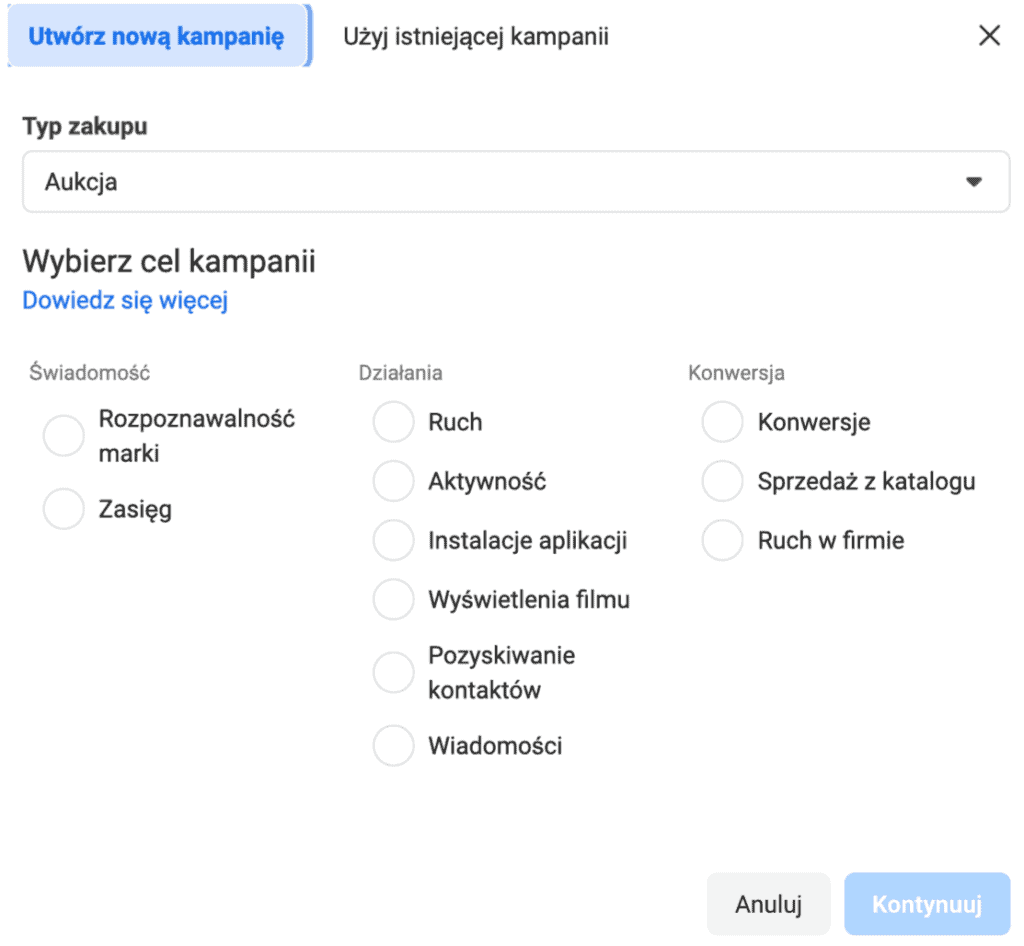
Task: Switch to Utwórz nową kampanię tab
Action: (x=157, y=37)
